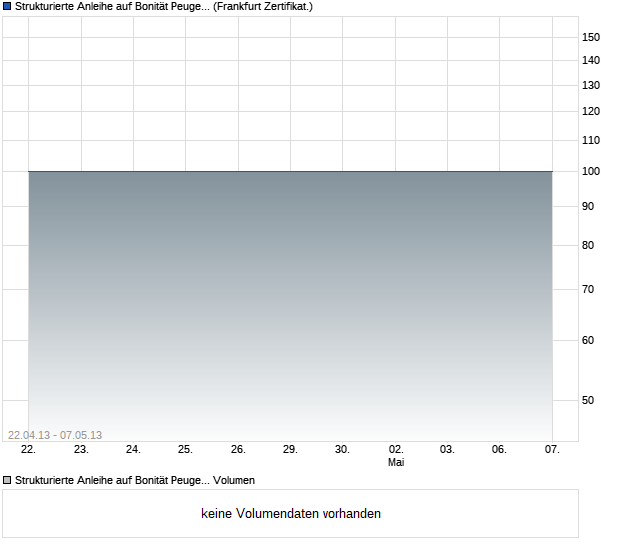The width and height of the screenshot is (620, 546).
Task: Click the y-axis value 150
Action: [591, 37]
